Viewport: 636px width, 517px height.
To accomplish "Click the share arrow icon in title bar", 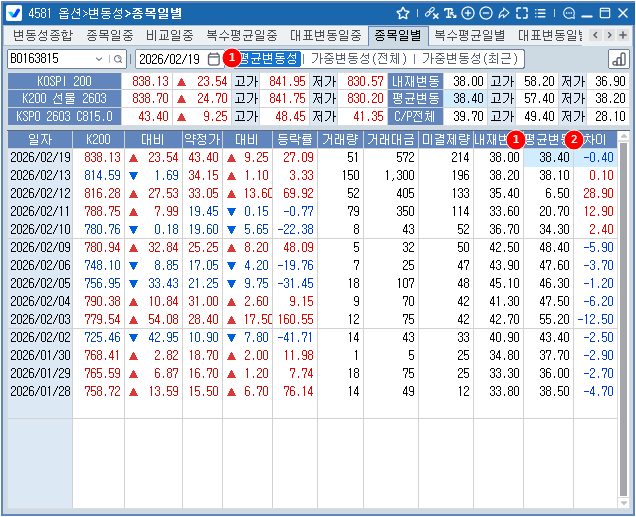I will [504, 13].
